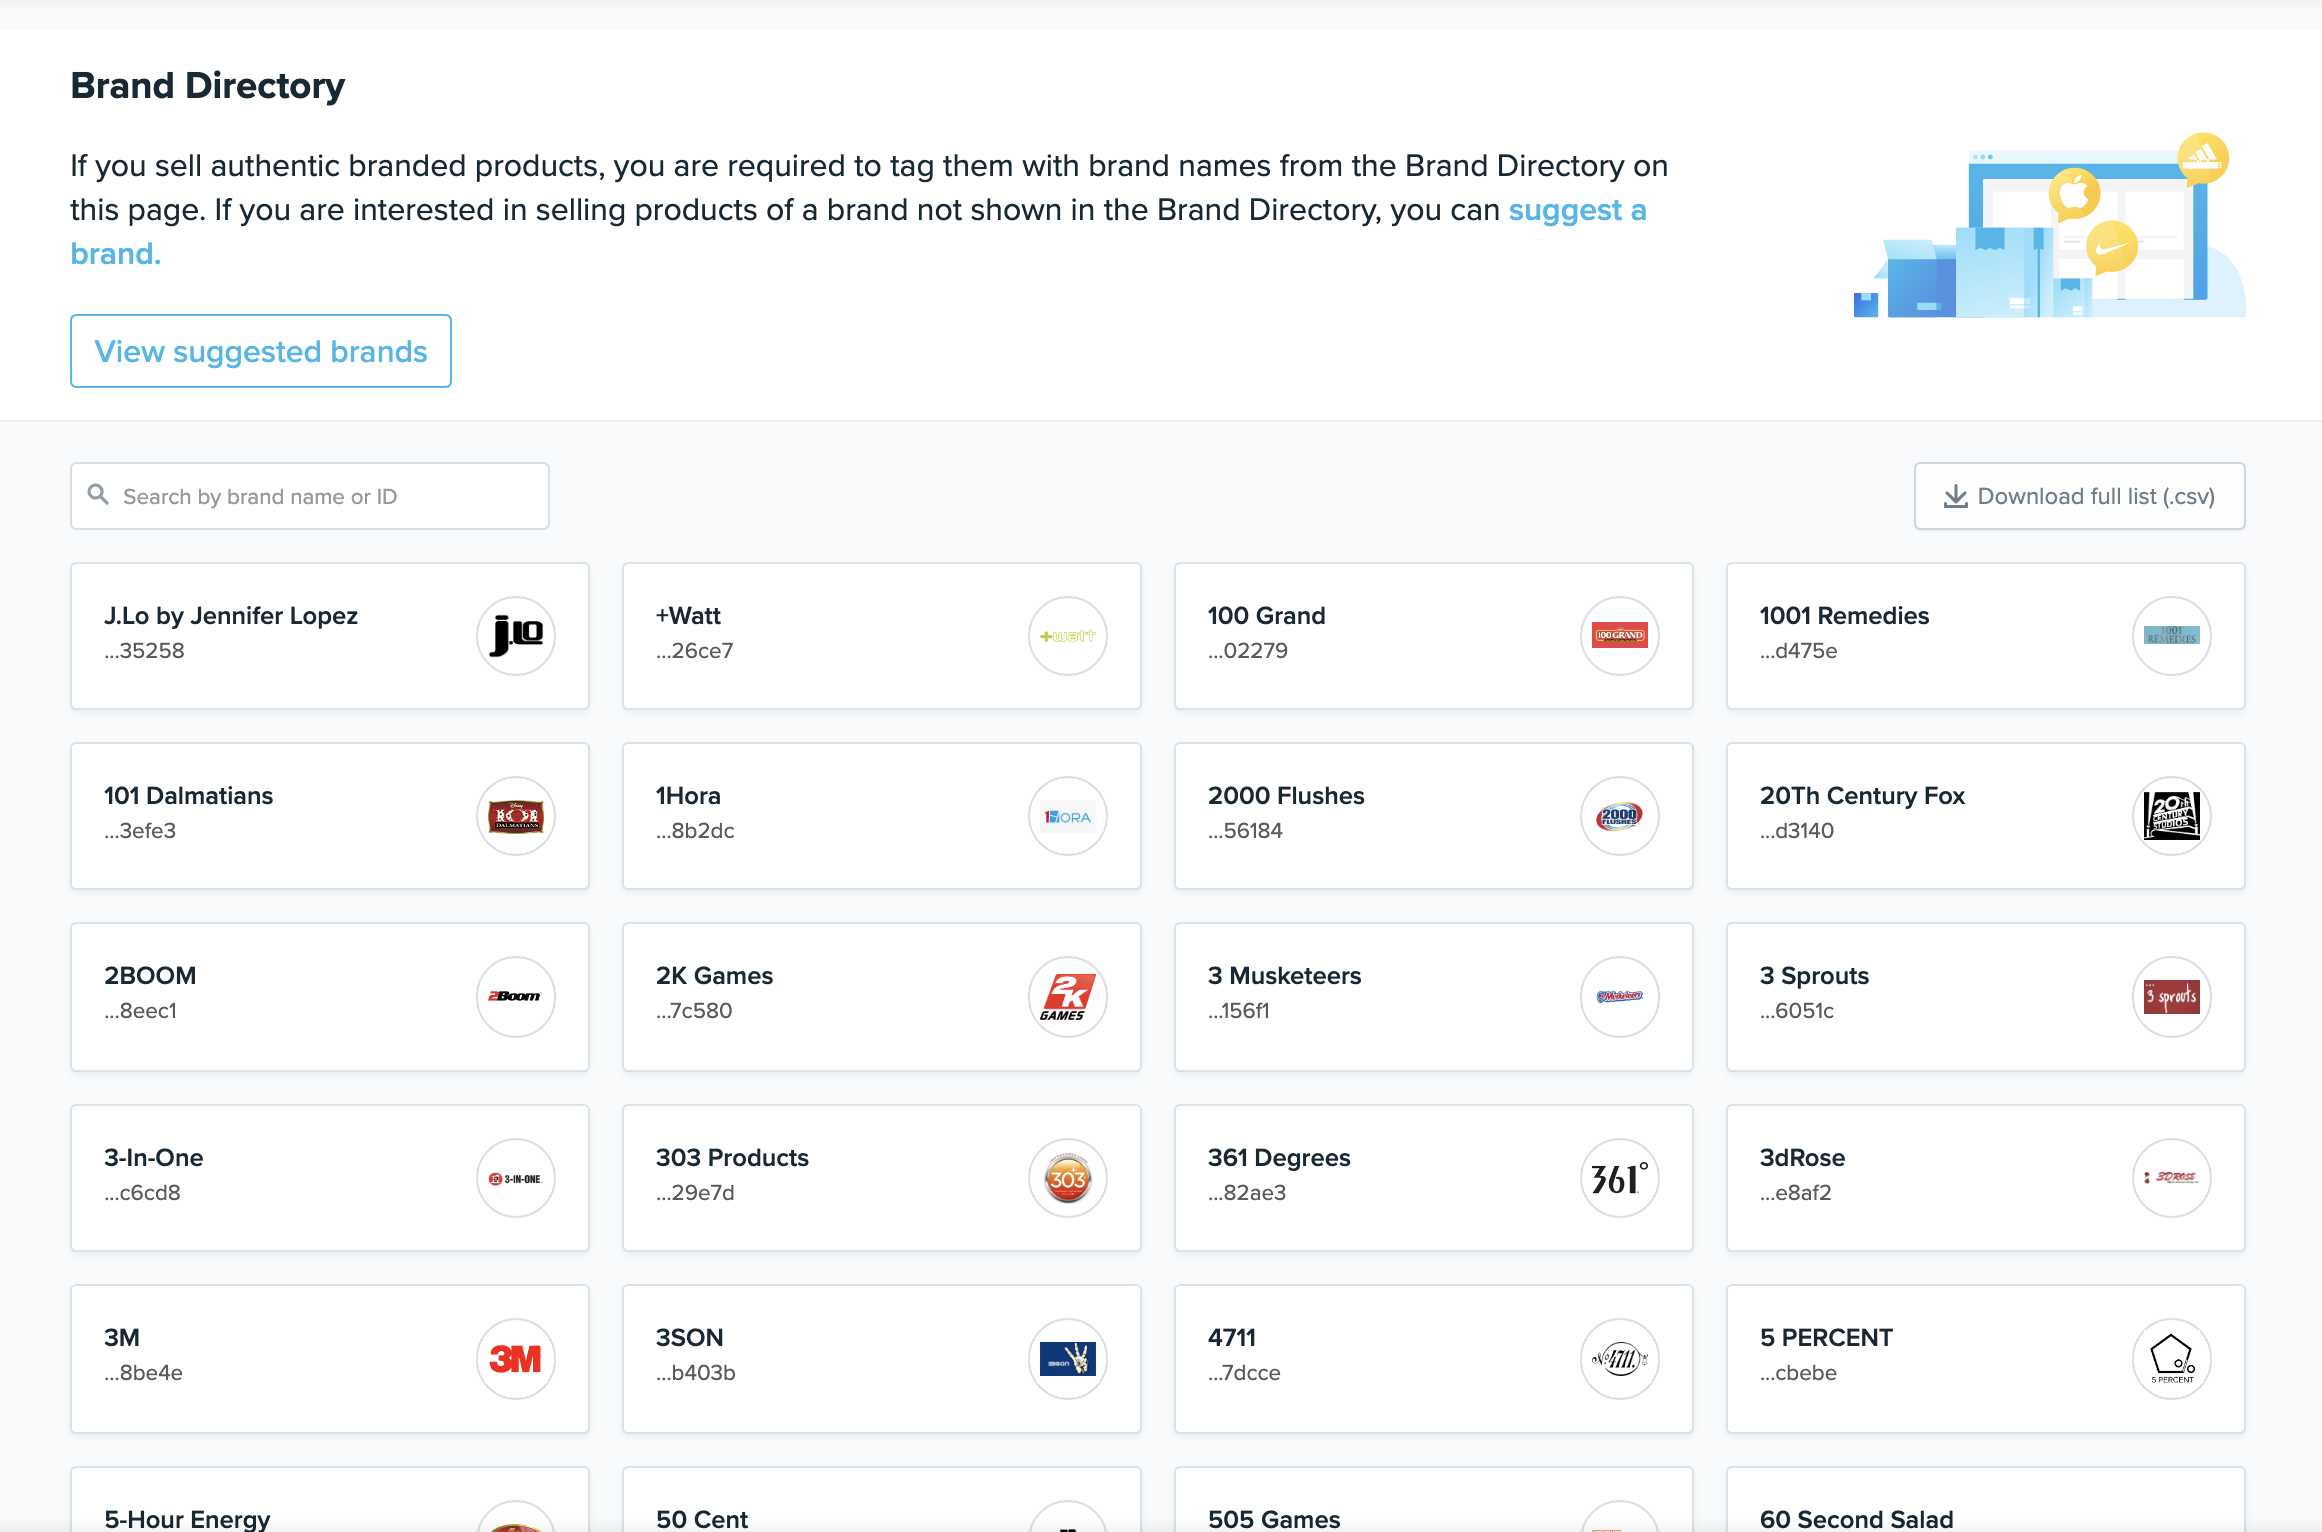Screen dimensions: 2322x1532
Task: Click the 3 Sprouts brand icon
Action: [2170, 995]
